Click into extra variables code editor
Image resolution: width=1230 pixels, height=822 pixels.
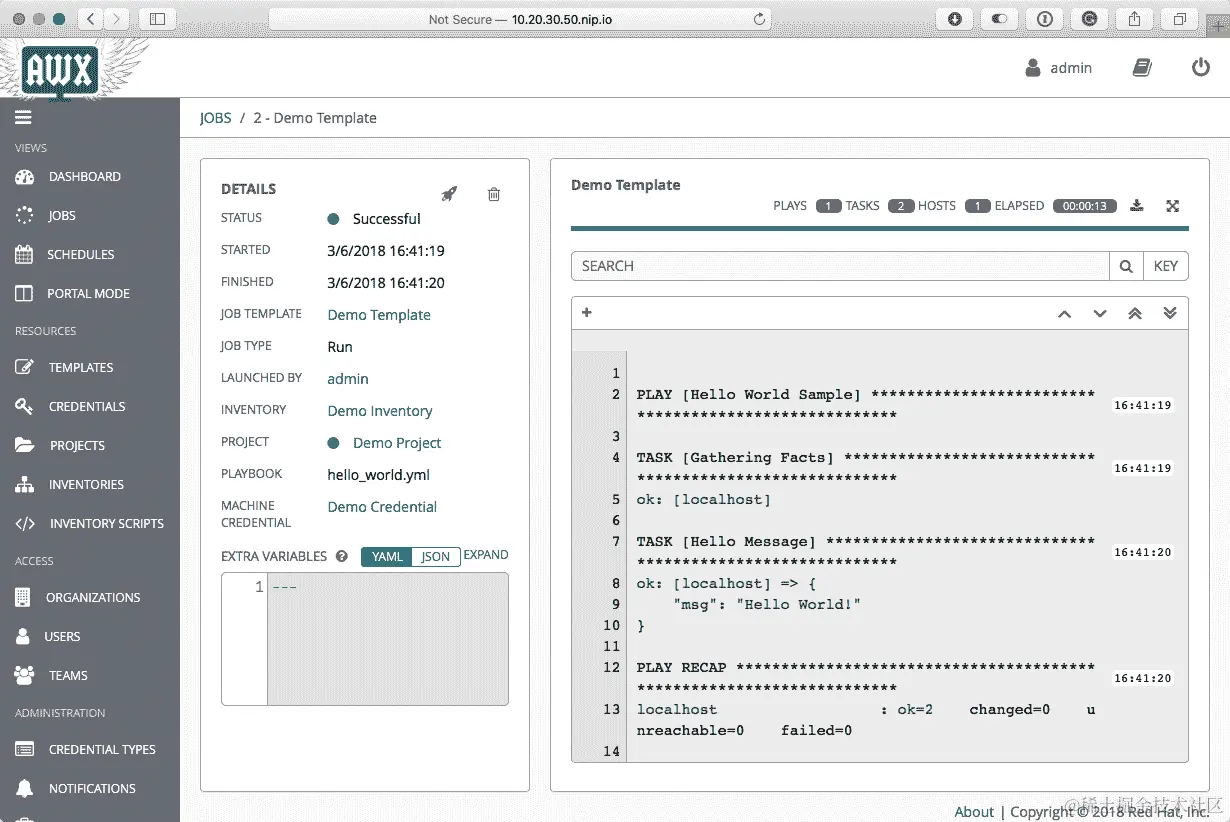(387, 639)
